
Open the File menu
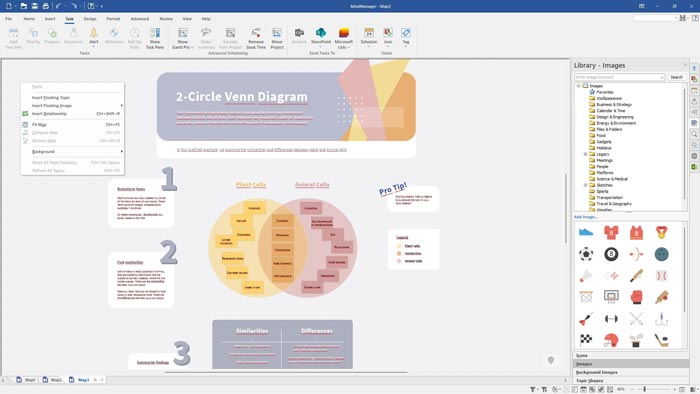click(x=8, y=19)
